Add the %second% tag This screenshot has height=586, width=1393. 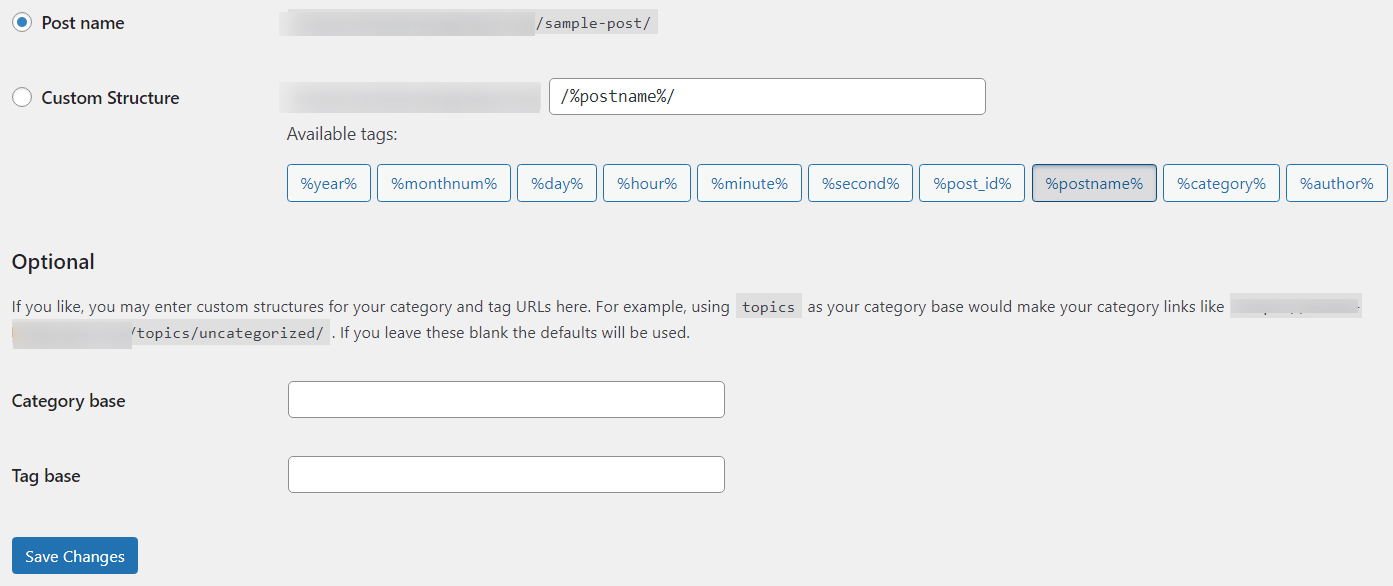(x=859, y=182)
